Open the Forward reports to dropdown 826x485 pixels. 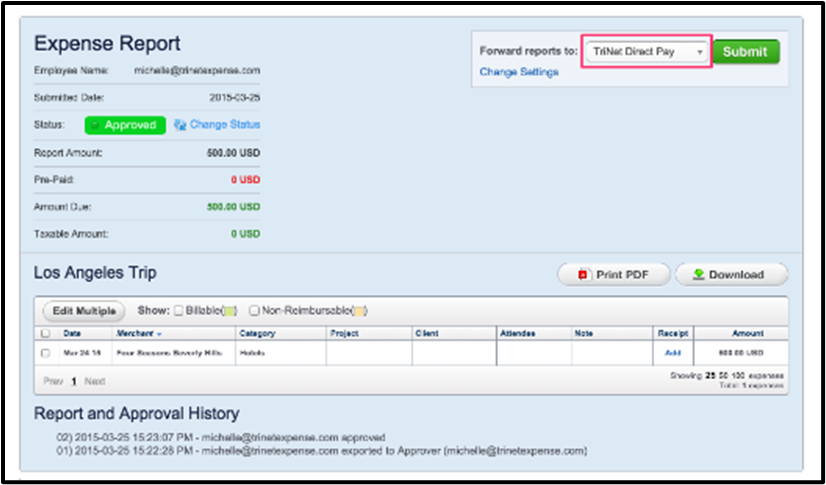[646, 52]
